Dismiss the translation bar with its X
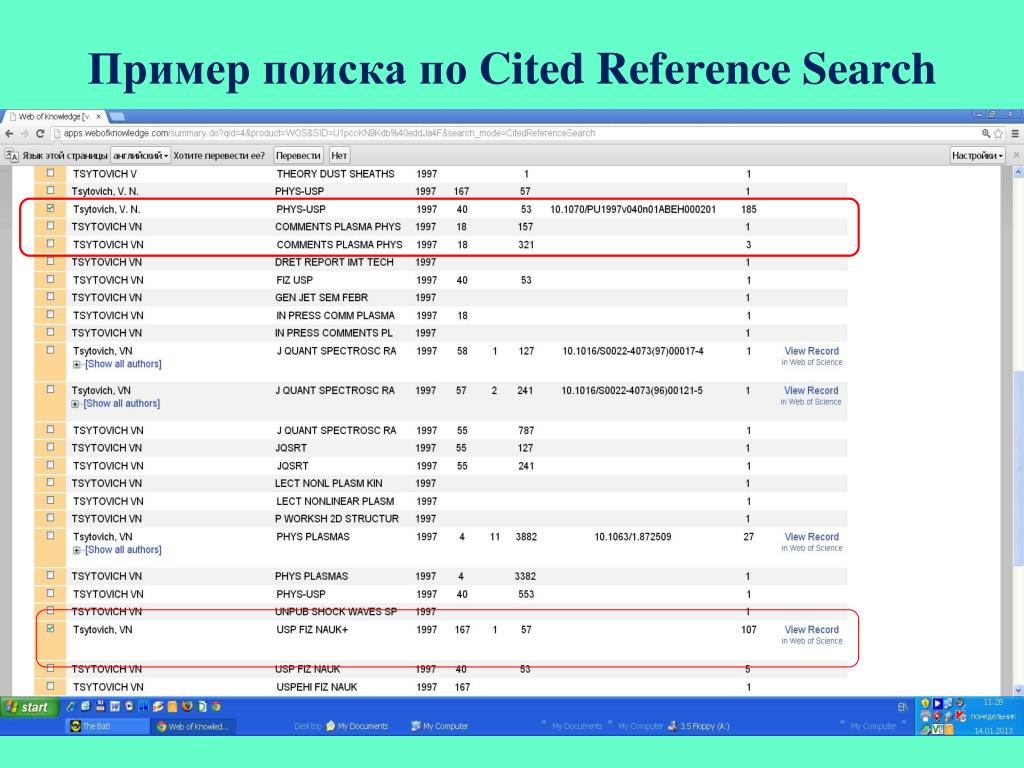This screenshot has height=768, width=1024. [1016, 155]
